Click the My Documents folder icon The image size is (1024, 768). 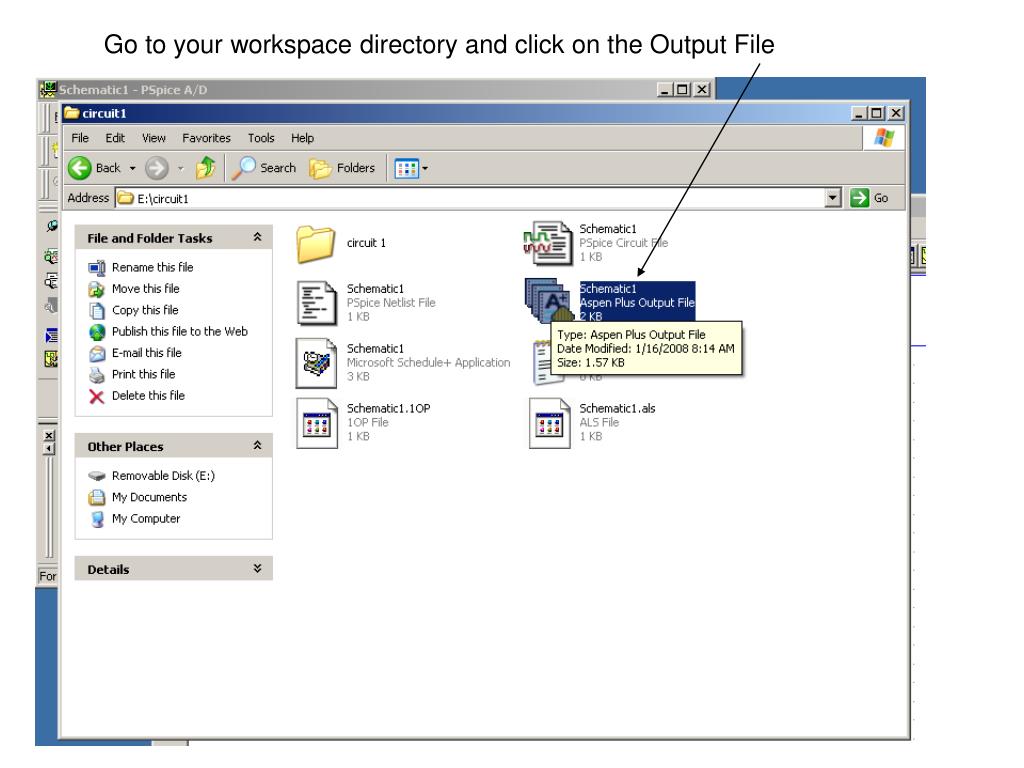(x=97, y=498)
